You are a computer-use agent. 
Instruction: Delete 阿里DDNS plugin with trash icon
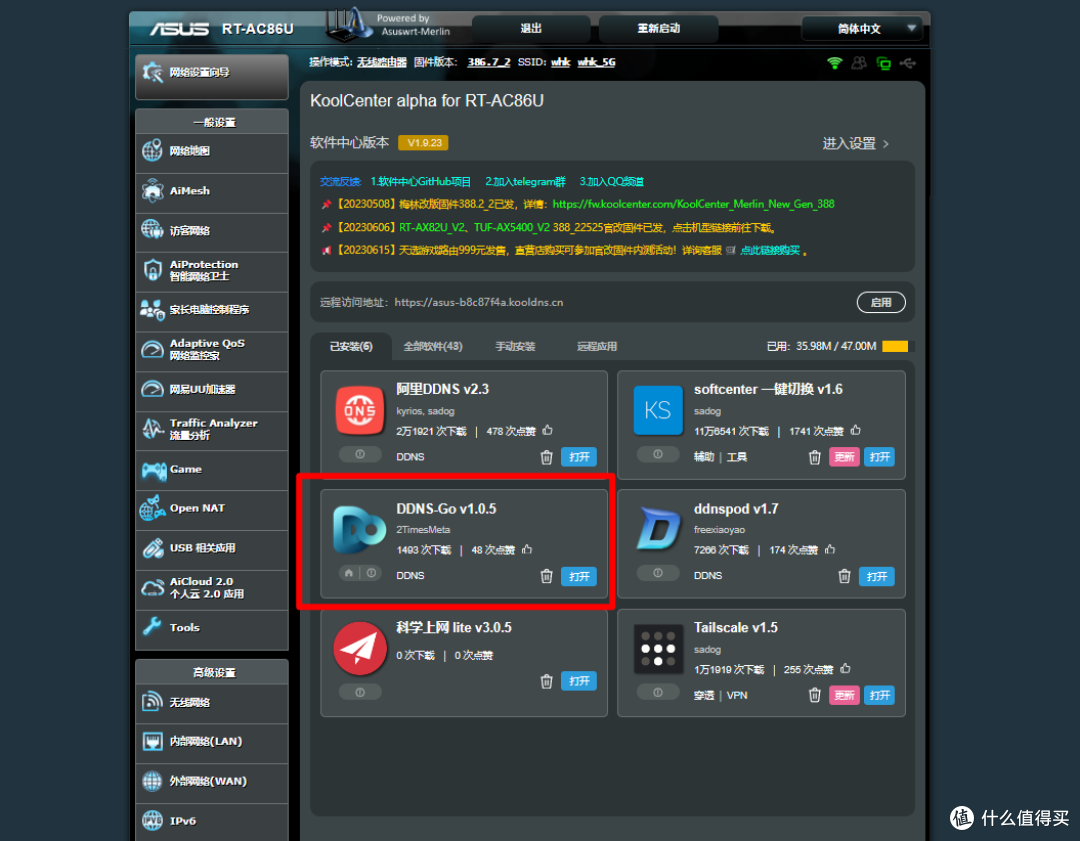(x=546, y=457)
